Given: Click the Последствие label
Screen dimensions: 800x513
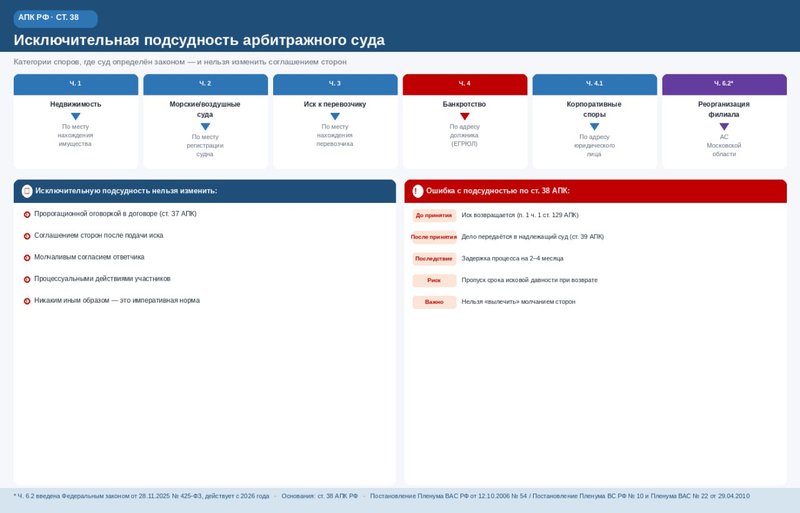Looking at the screenshot, I should (434, 259).
